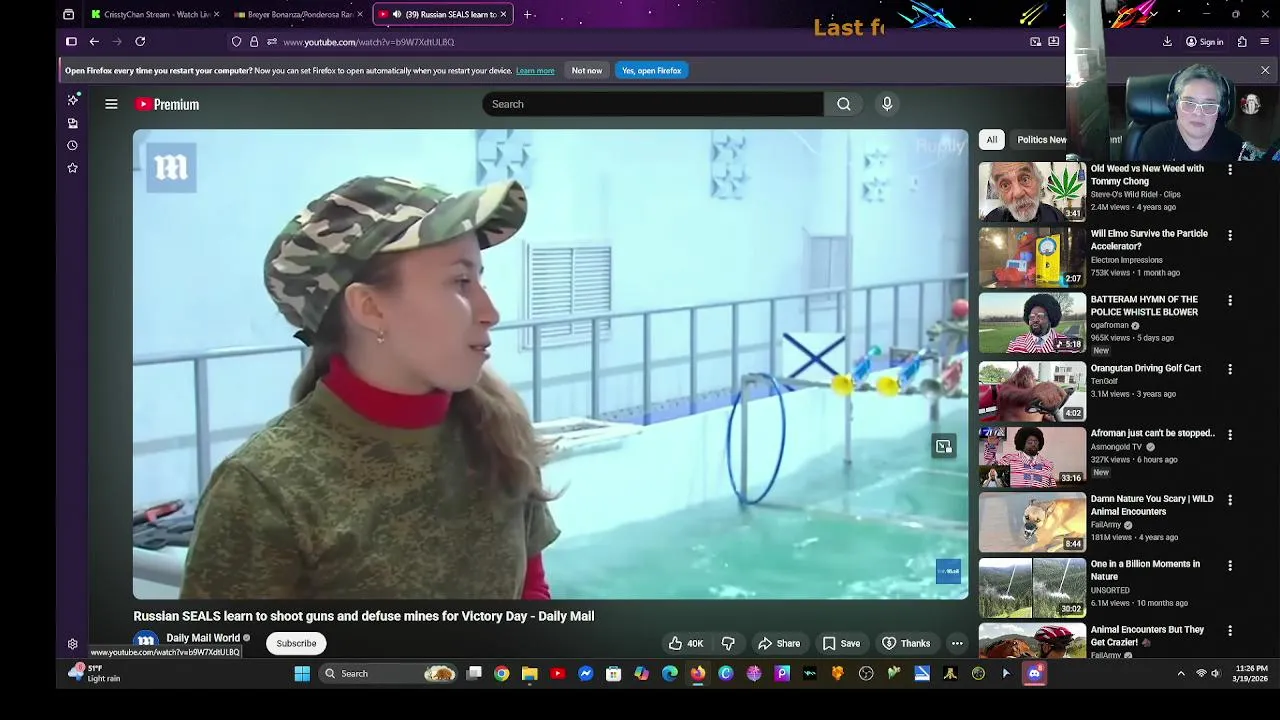Go to the YouTube Premium home logo
This screenshot has height=720, width=1280.
click(167, 104)
